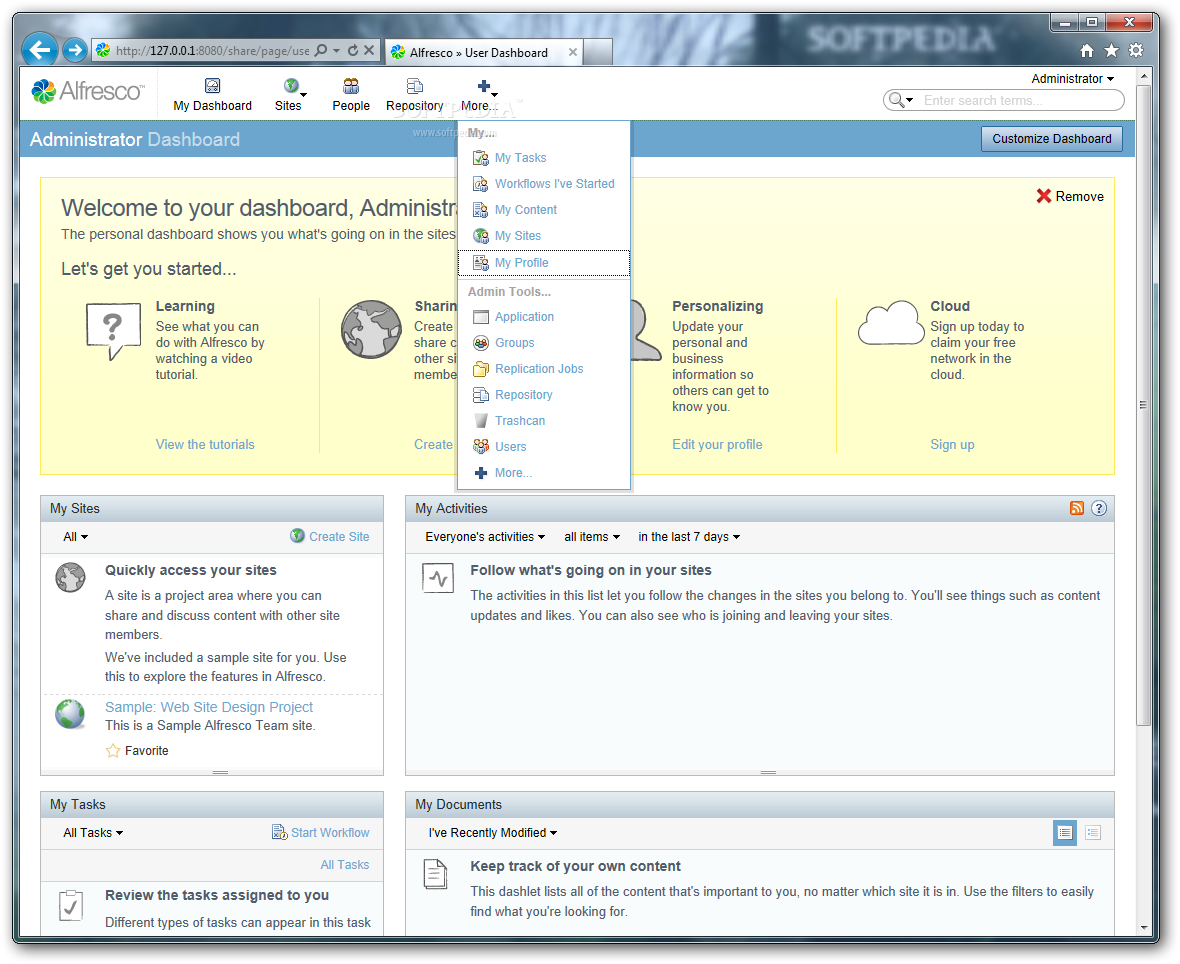The width and height of the screenshot is (1180, 964).
Task: Open the Edit your profile link
Action: (717, 444)
